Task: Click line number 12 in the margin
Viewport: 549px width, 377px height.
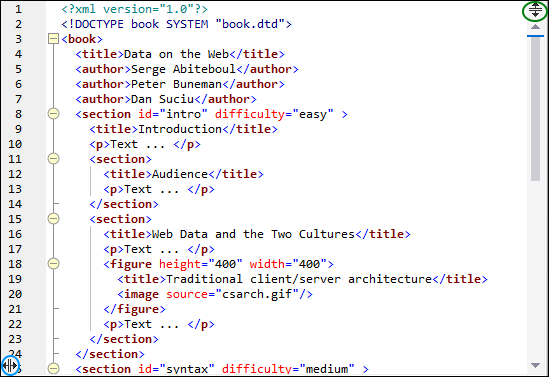Action: pyautogui.click(x=15, y=174)
